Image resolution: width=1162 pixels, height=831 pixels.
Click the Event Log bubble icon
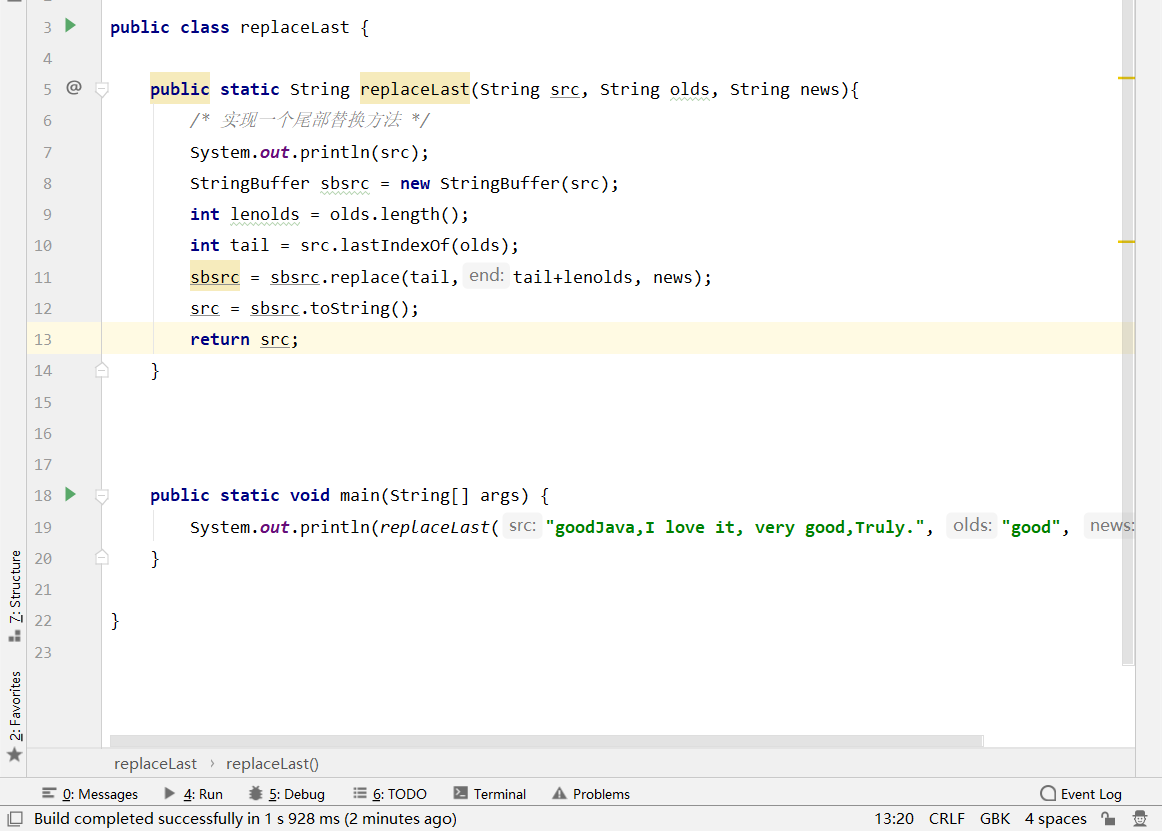1048,793
